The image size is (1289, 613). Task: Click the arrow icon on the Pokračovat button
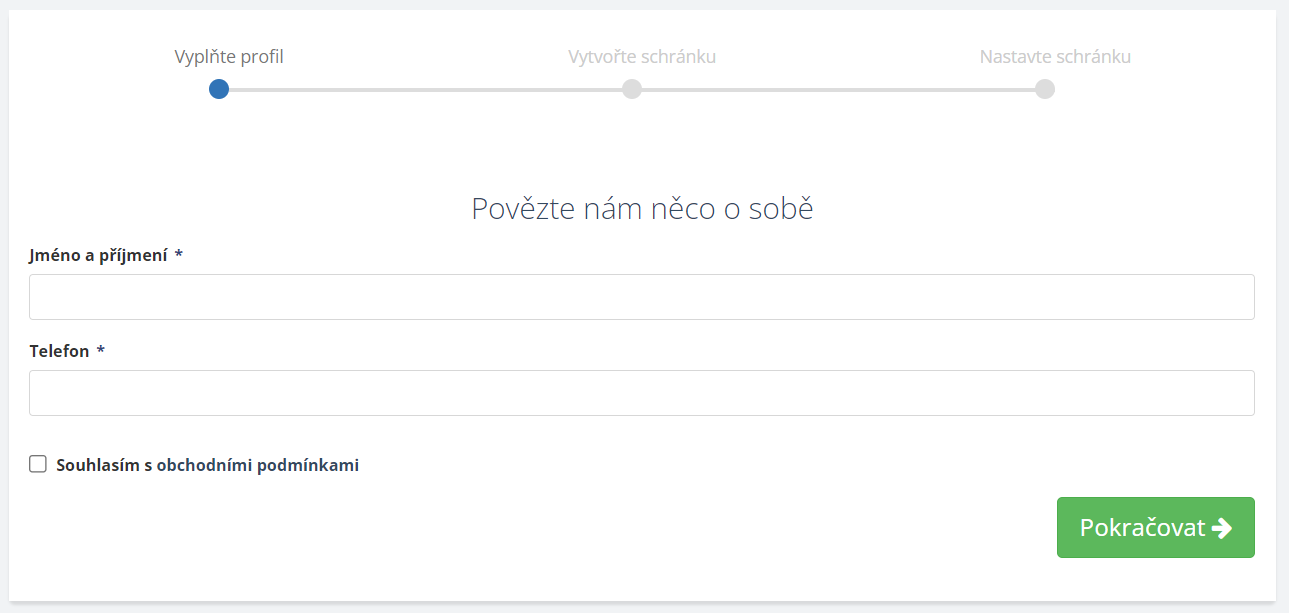[x=1221, y=528]
